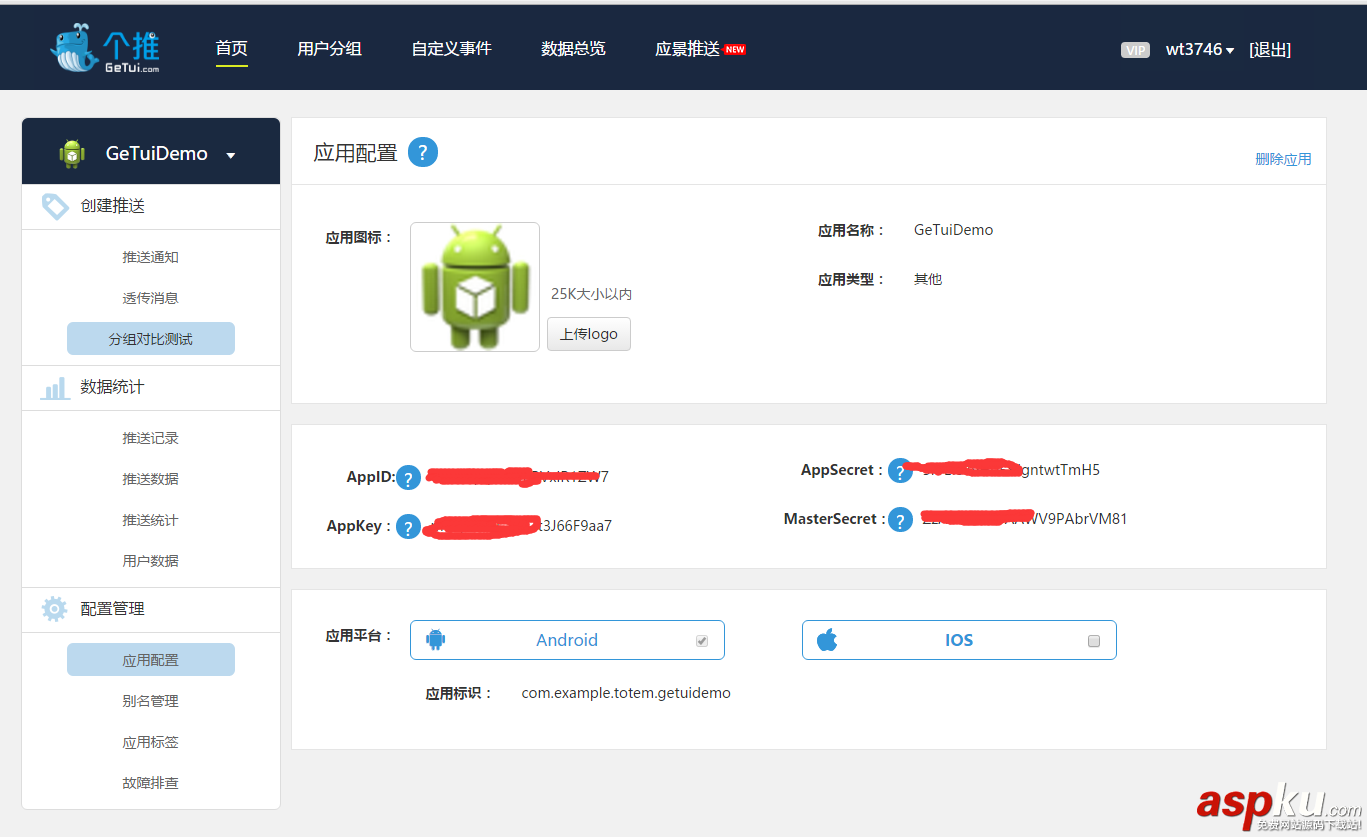Expand the GeTuiDemo app selector dropdown
This screenshot has width=1367, height=837.
click(231, 155)
